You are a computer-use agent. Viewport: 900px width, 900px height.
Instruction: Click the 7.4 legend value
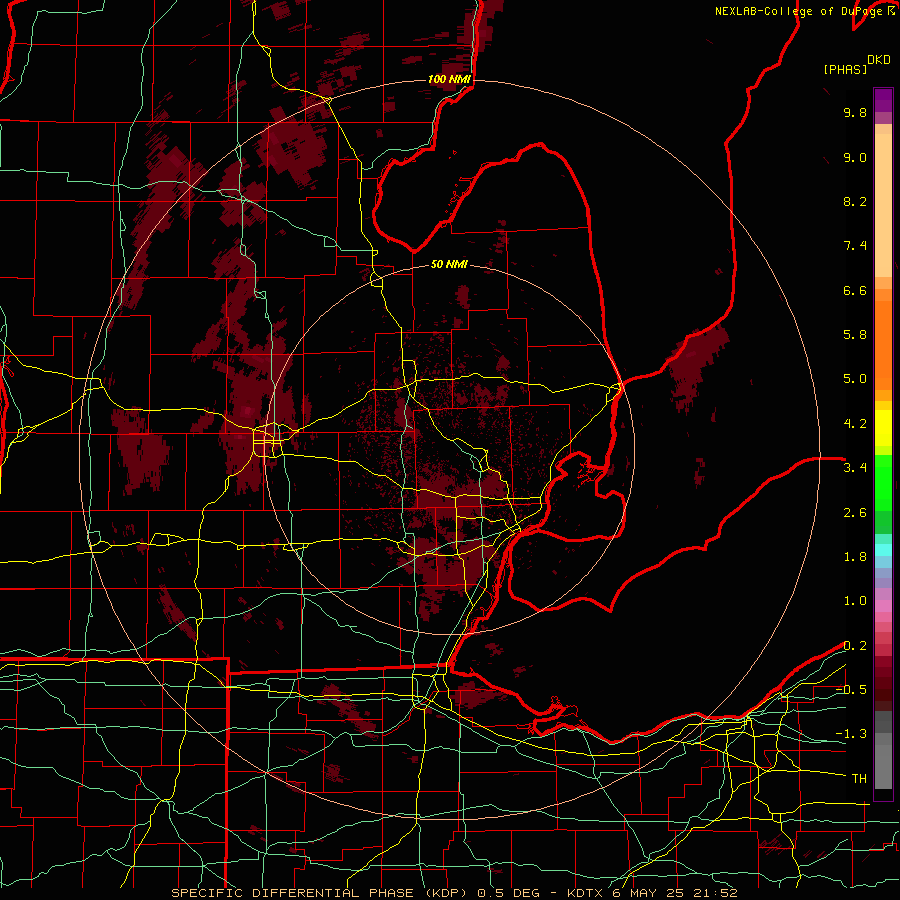[x=855, y=246]
